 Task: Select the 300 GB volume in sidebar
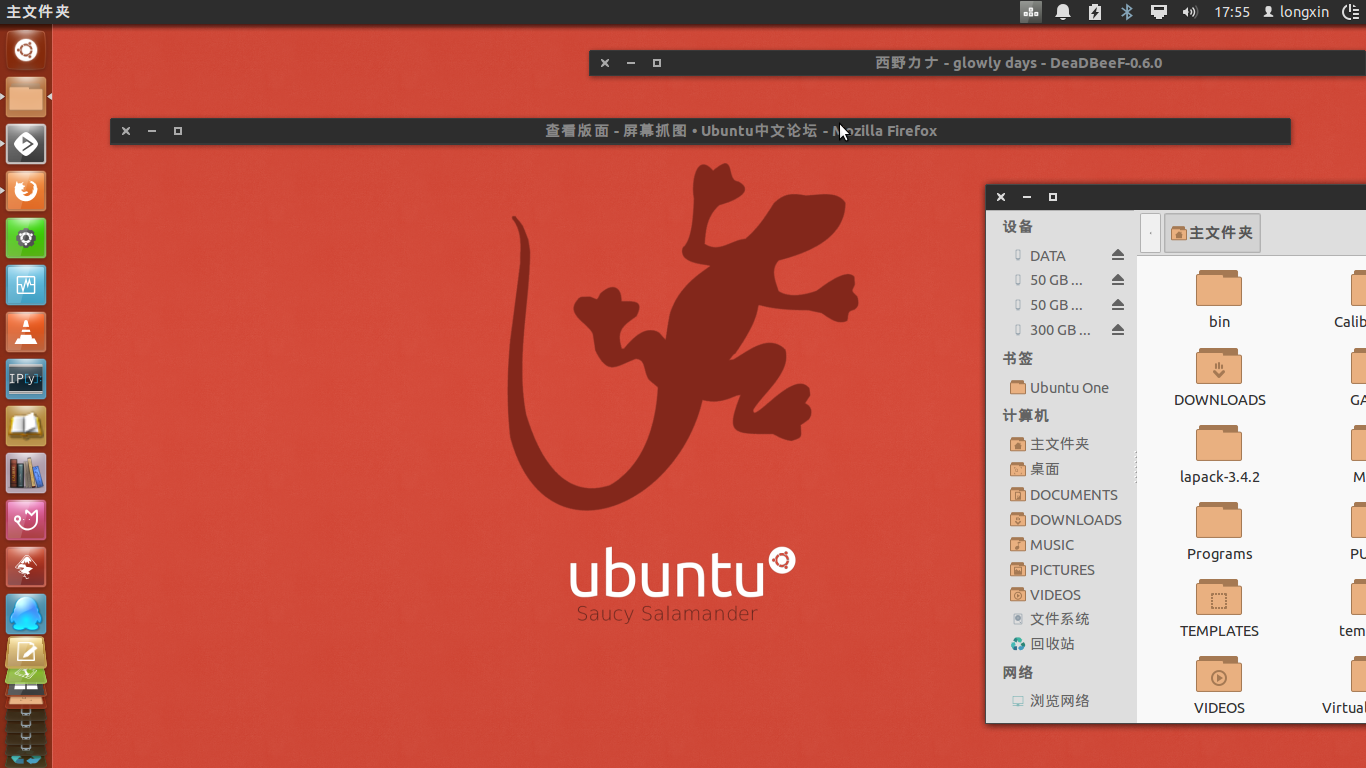1061,330
